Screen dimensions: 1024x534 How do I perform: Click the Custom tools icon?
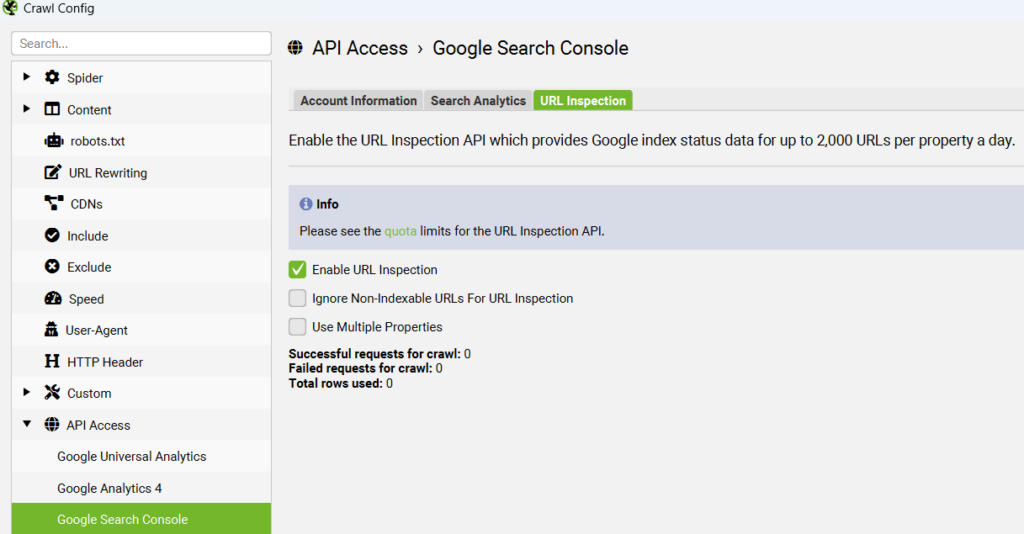(x=52, y=392)
